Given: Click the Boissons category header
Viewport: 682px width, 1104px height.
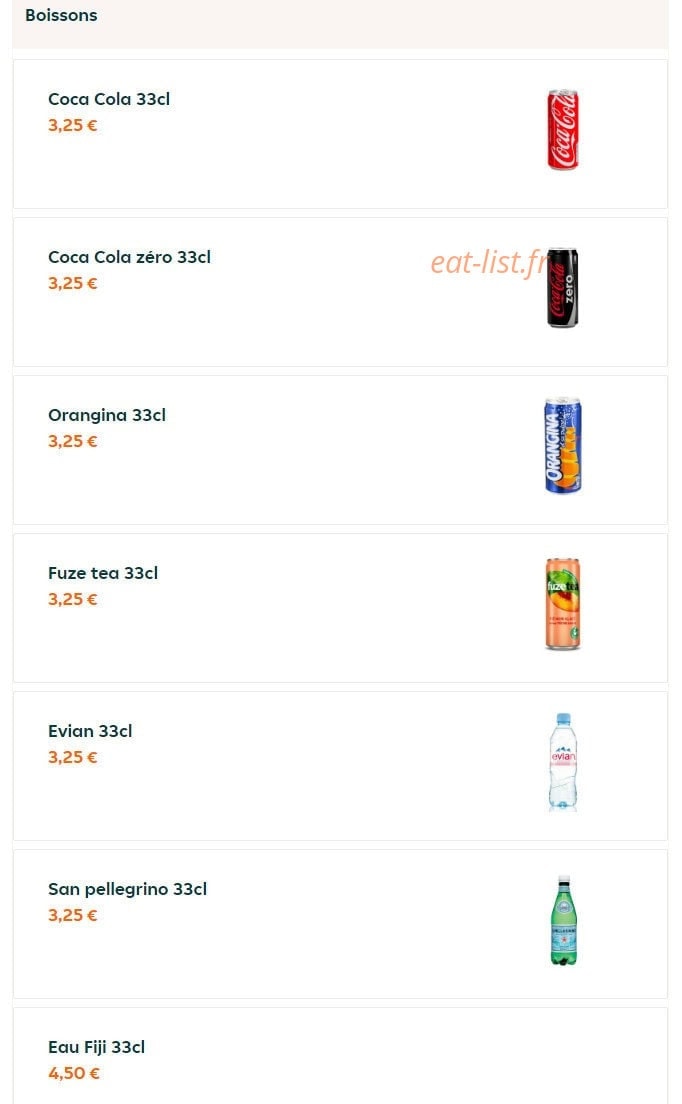Looking at the screenshot, I should (x=61, y=15).
